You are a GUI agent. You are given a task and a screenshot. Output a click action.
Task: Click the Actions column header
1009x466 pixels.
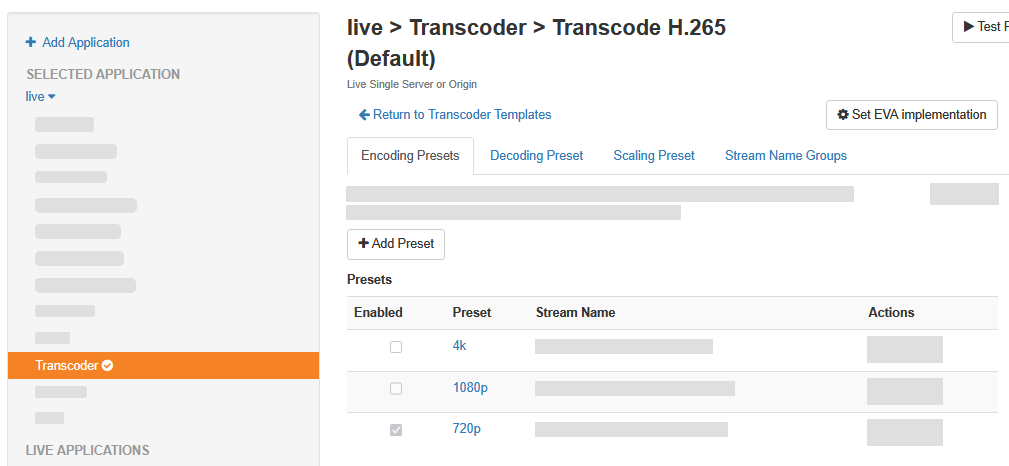891,313
